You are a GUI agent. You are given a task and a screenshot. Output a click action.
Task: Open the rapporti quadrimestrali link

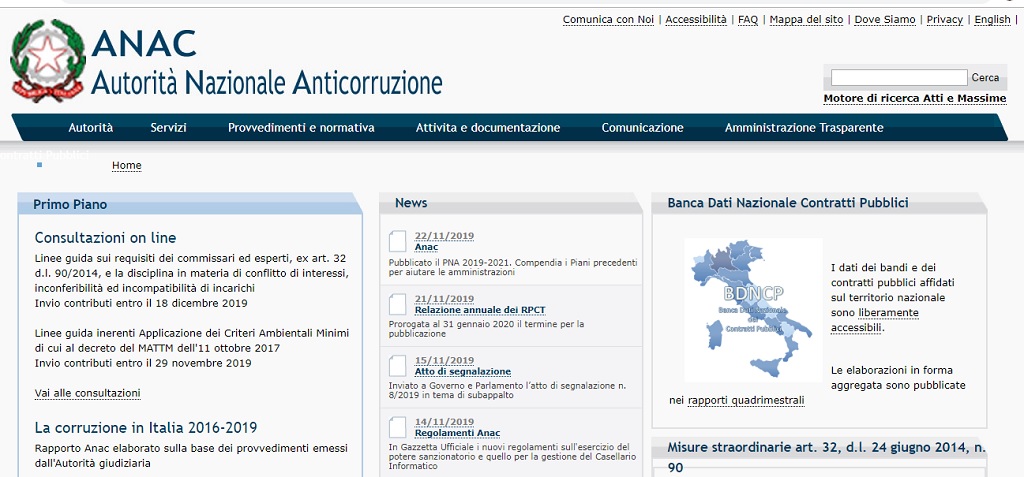pyautogui.click(x=746, y=401)
